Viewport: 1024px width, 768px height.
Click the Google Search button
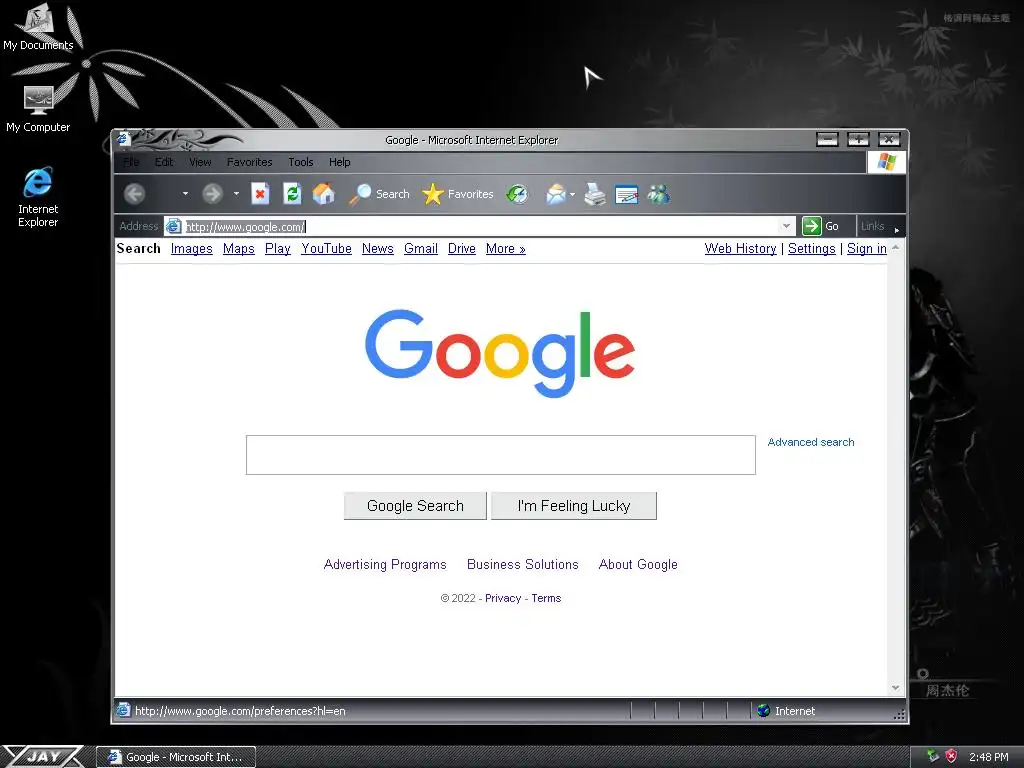[x=415, y=505]
